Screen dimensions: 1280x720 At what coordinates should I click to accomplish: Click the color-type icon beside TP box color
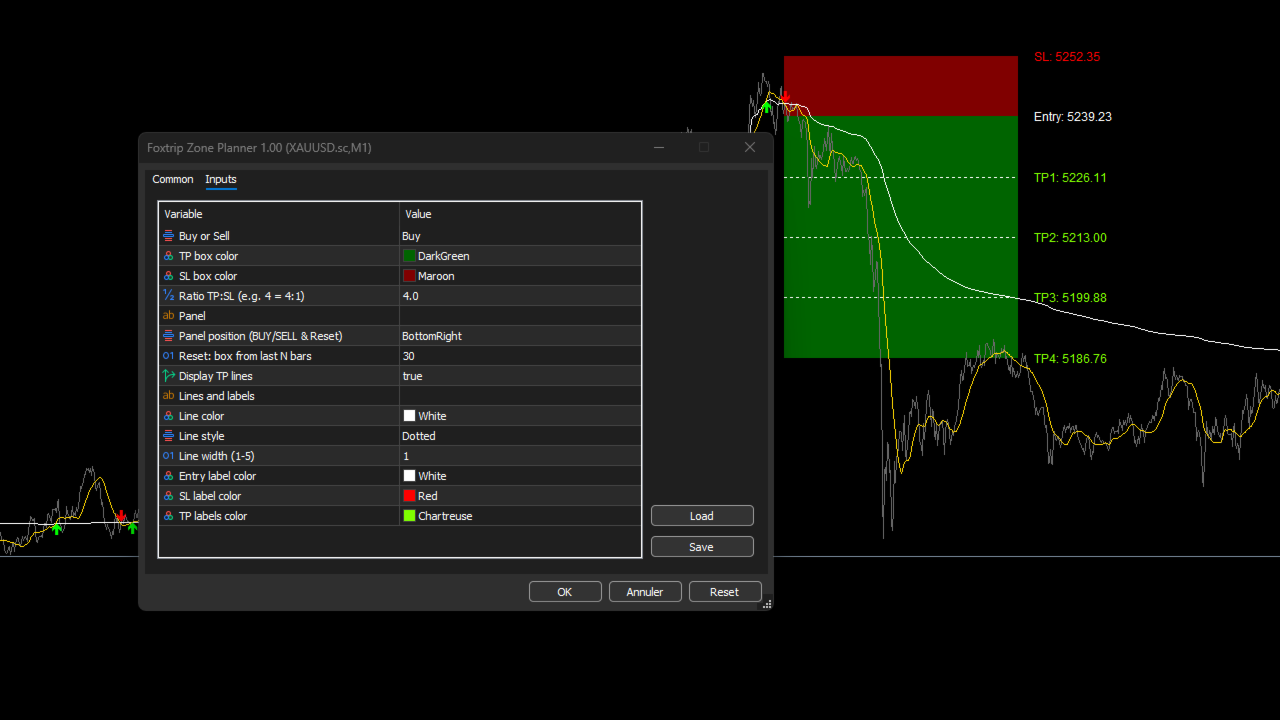click(x=168, y=256)
